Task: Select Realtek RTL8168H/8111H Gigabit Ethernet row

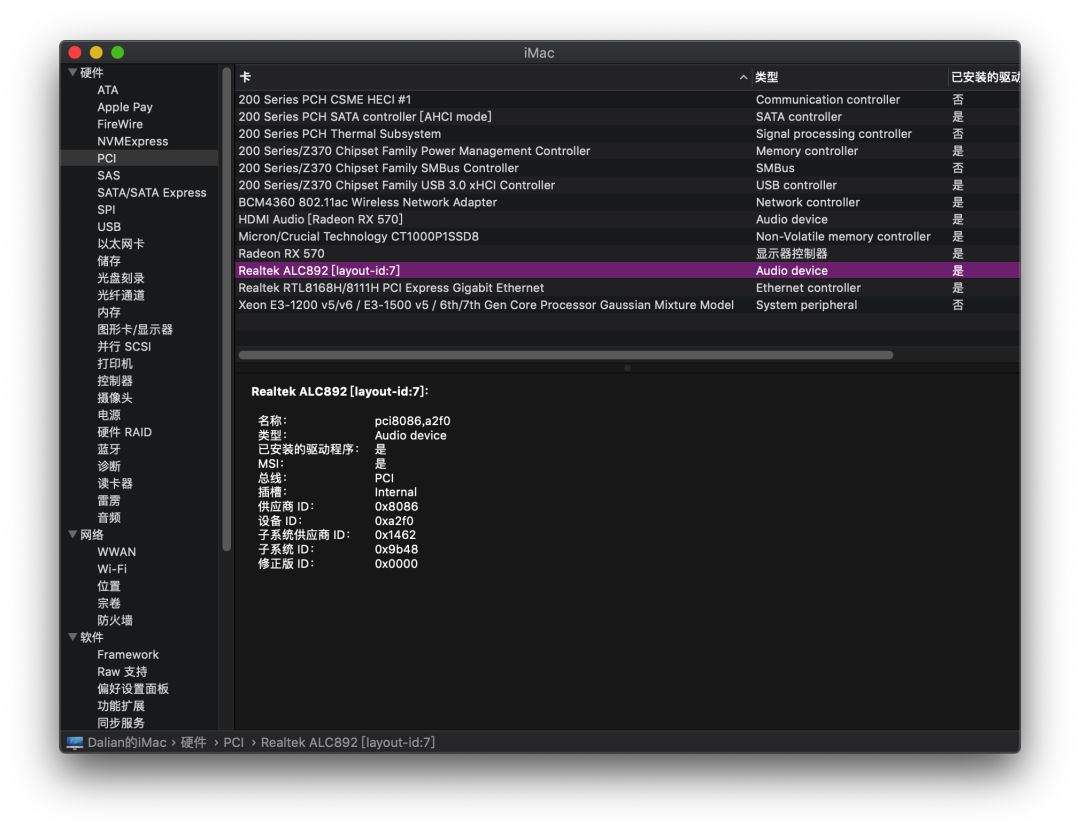Action: (x=627, y=288)
